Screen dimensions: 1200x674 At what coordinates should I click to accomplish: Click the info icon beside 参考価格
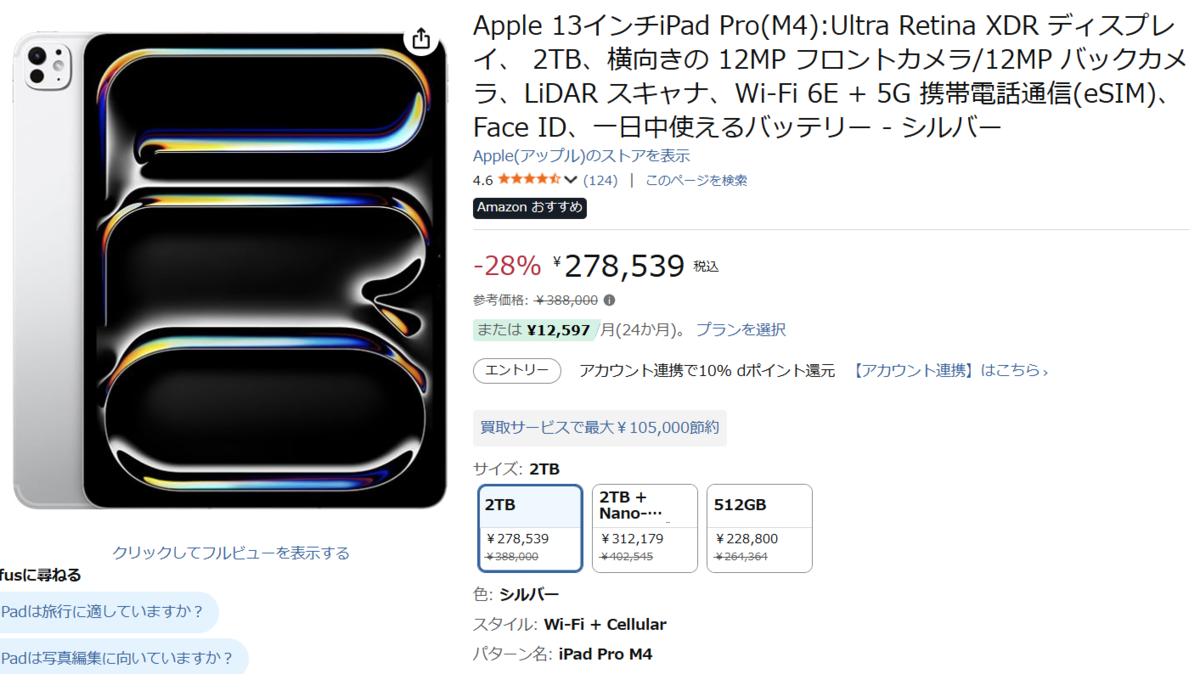(x=609, y=300)
